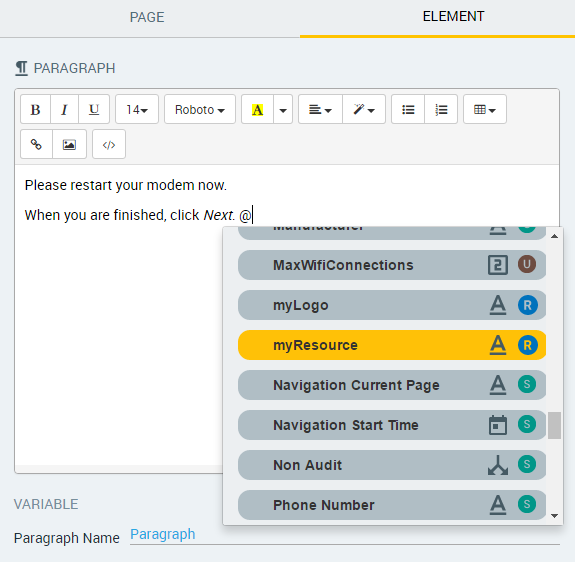Apply yellow highlight text color

point(257,109)
